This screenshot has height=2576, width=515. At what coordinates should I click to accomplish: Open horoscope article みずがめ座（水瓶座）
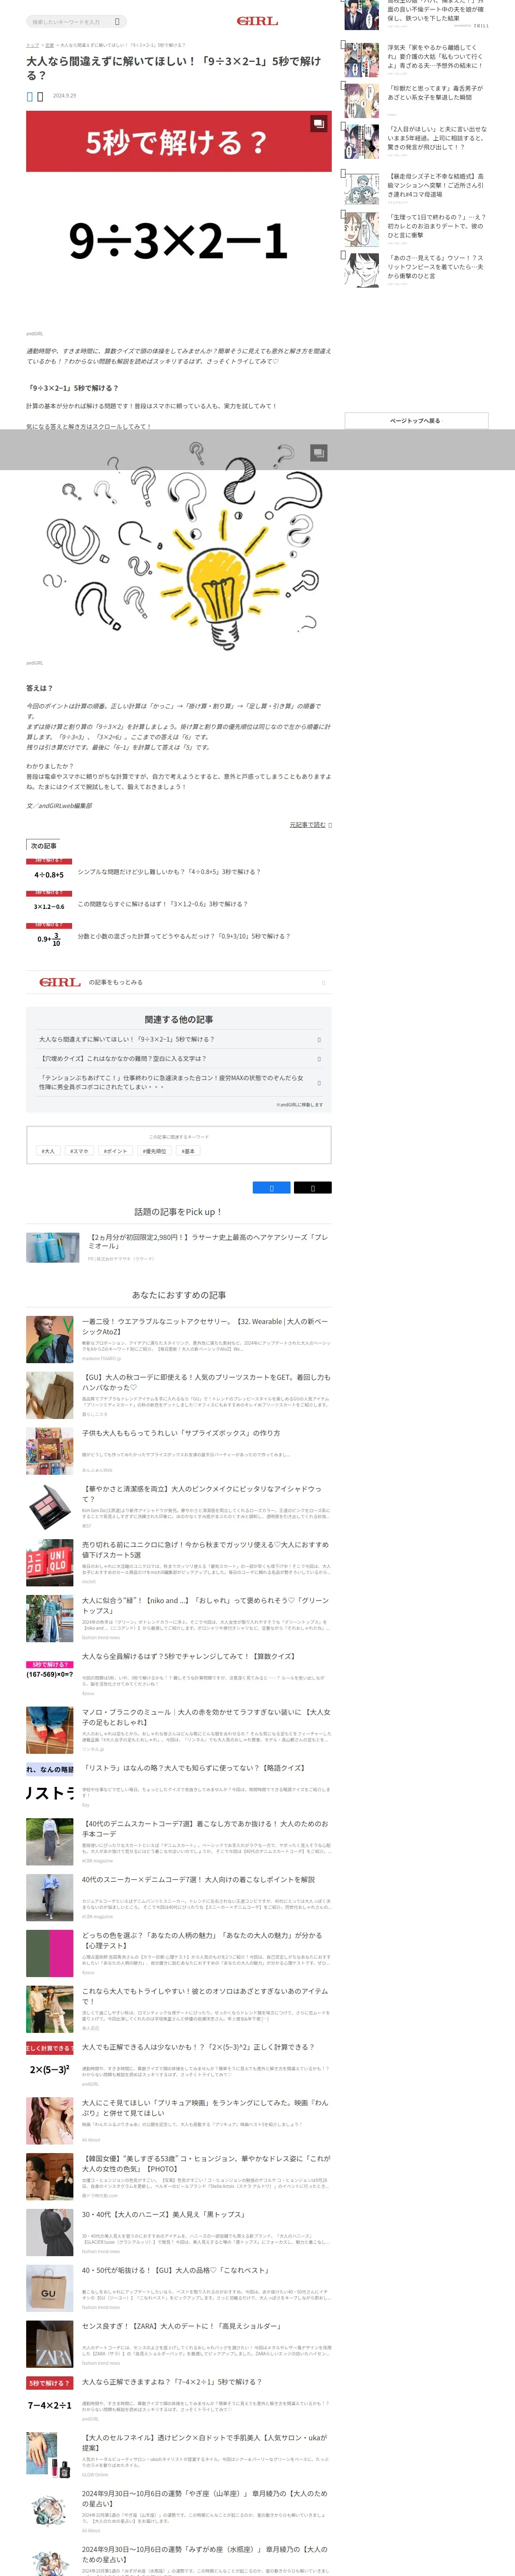[x=205, y=2554]
